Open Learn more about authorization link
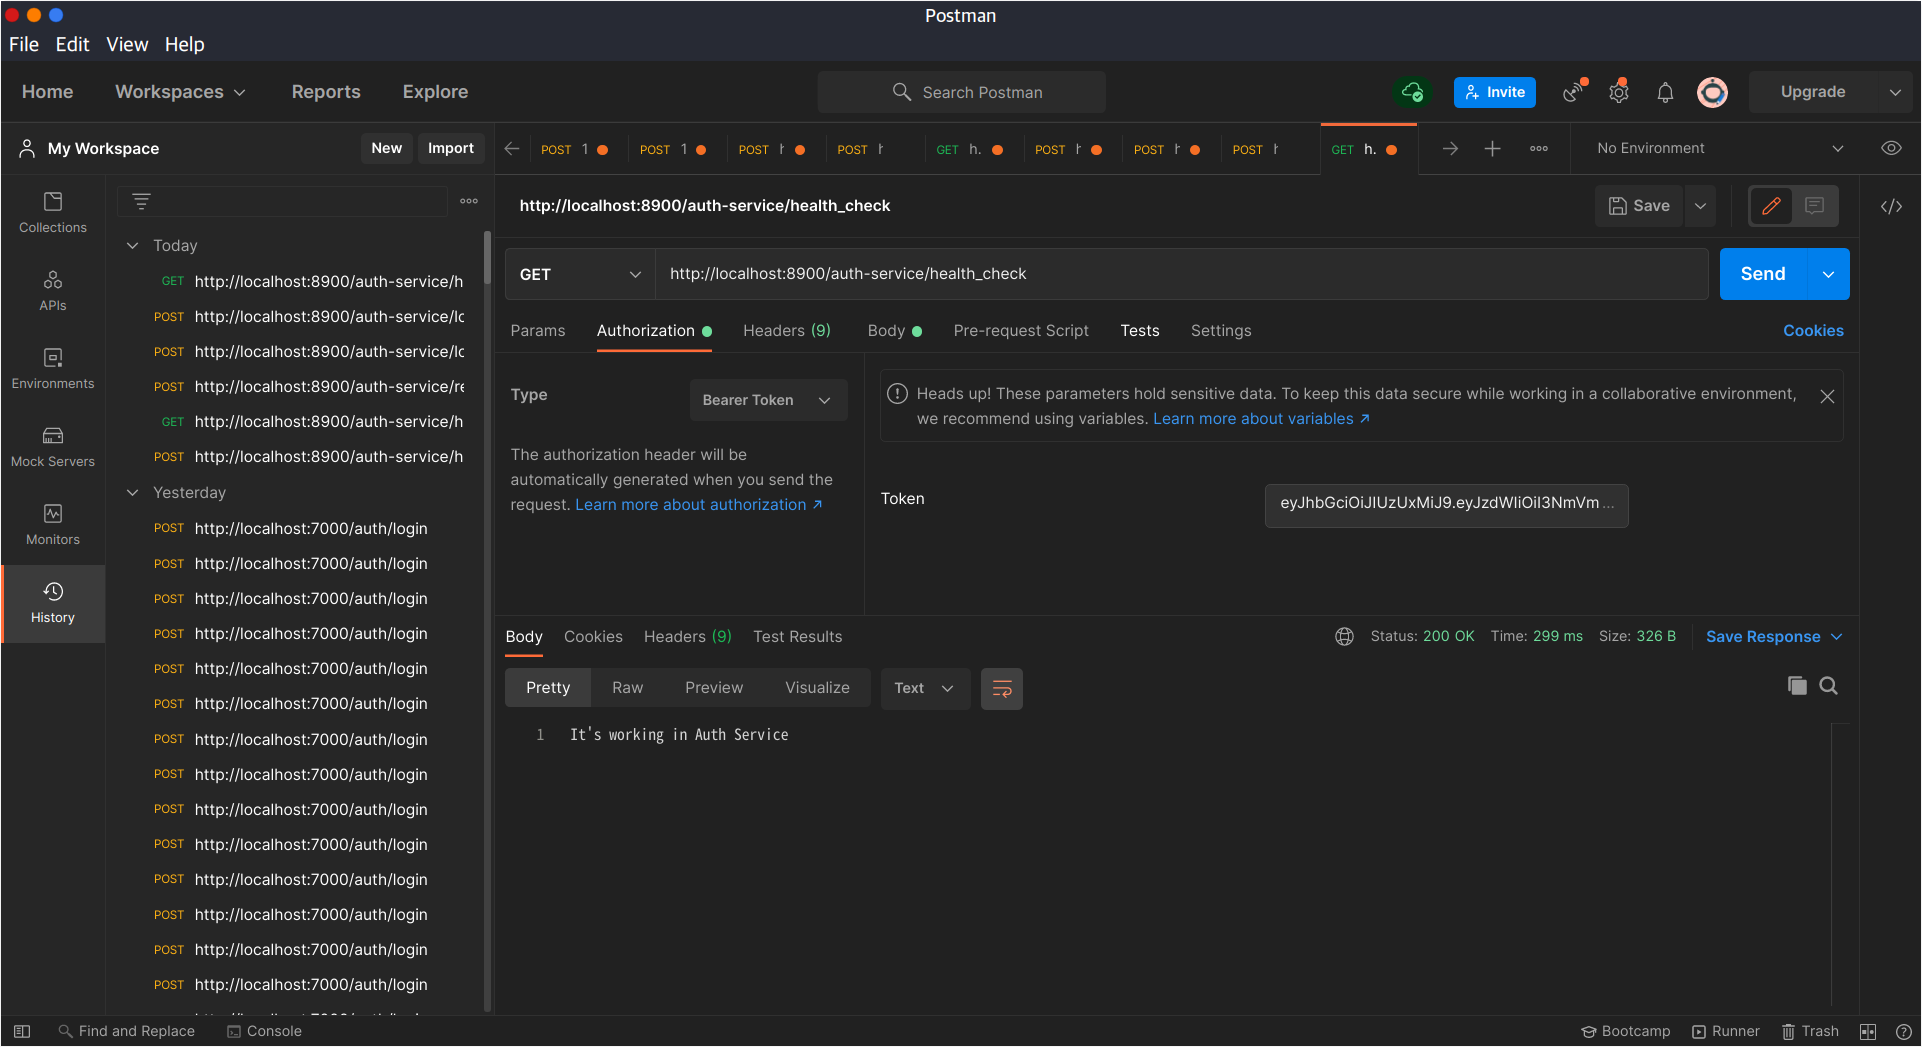1922x1047 pixels. coord(699,505)
